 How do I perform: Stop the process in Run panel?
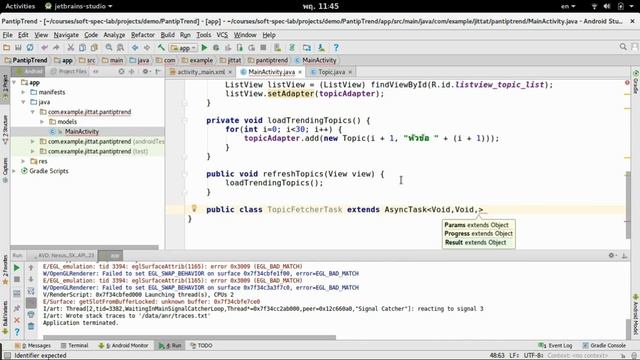[17, 280]
